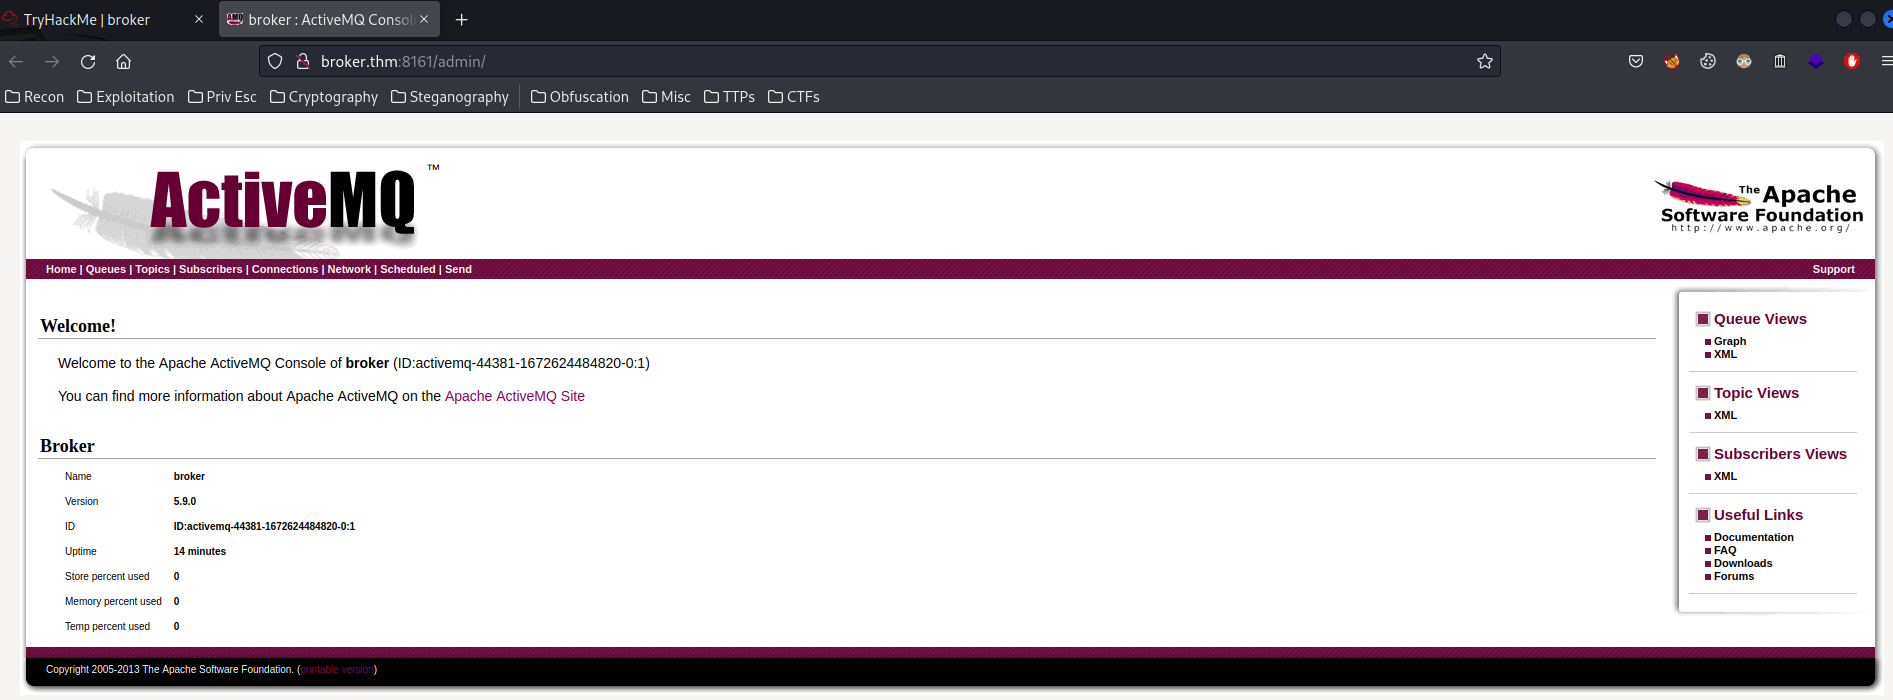
Task: Bookmark this page with the star
Action: [1485, 62]
